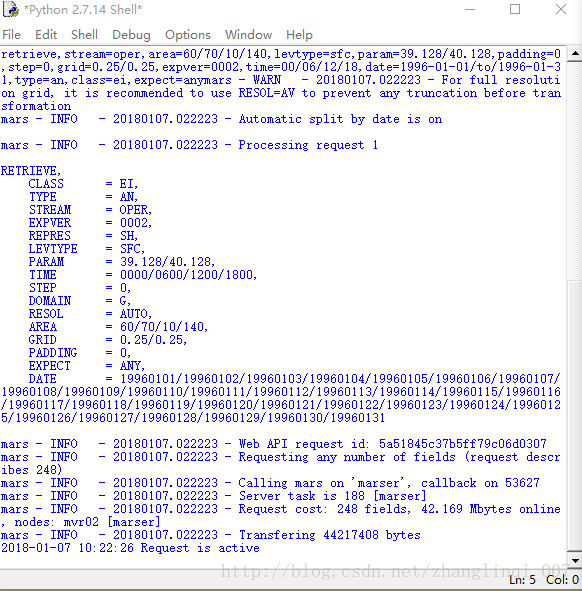582x591 pixels.
Task: Click the 'Col: 0' status bar entry
Action: coord(562,580)
